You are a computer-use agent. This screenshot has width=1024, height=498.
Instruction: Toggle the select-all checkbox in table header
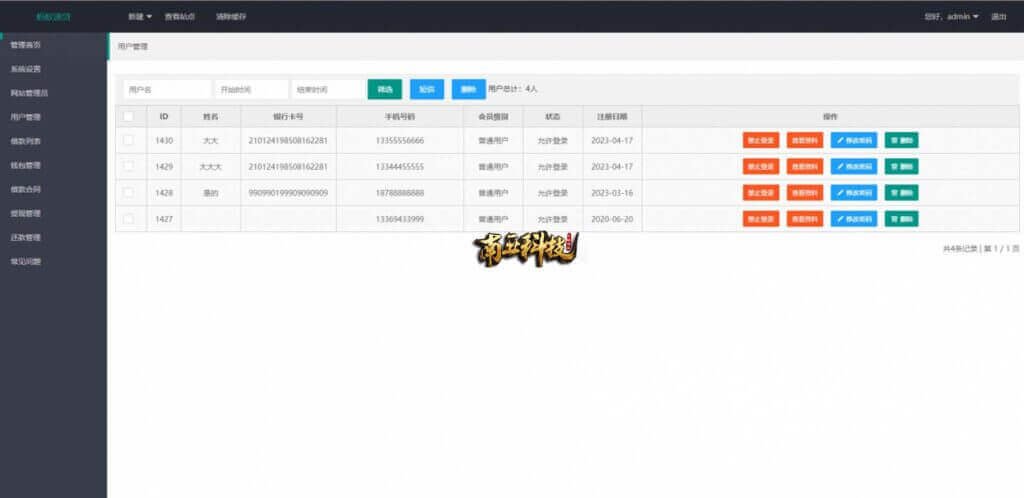click(128, 117)
